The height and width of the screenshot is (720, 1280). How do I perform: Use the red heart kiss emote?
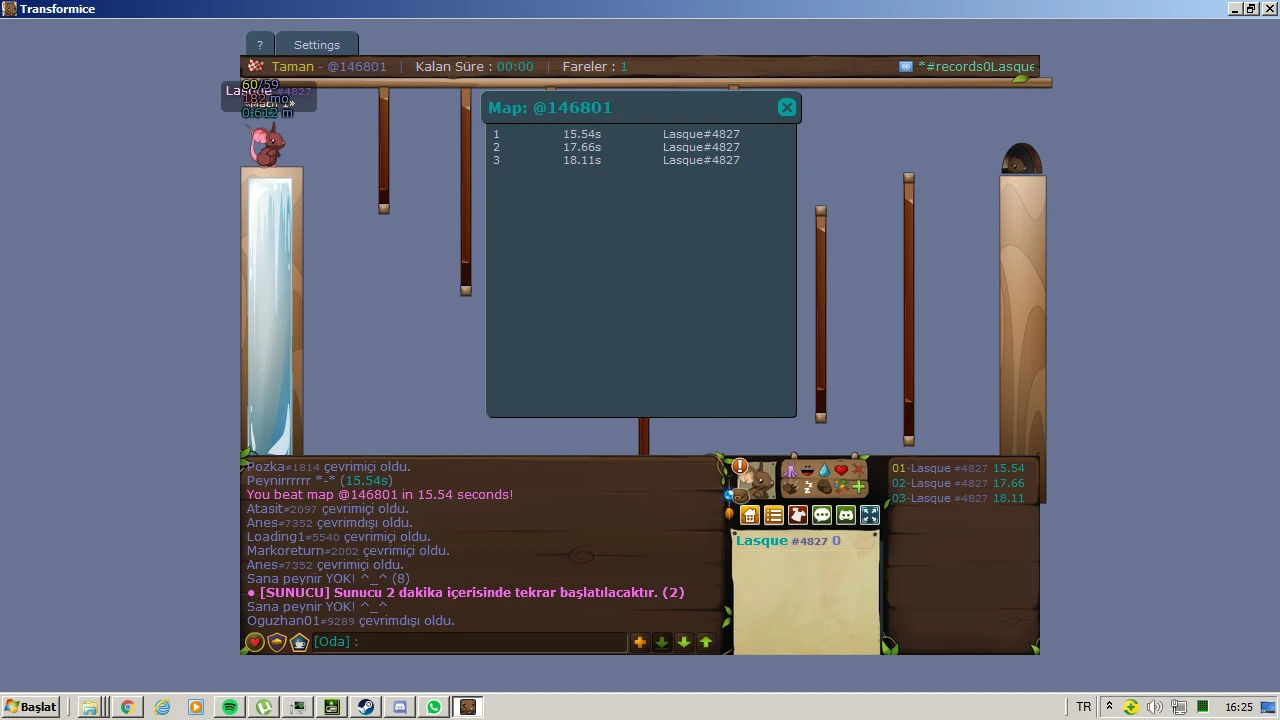841,470
